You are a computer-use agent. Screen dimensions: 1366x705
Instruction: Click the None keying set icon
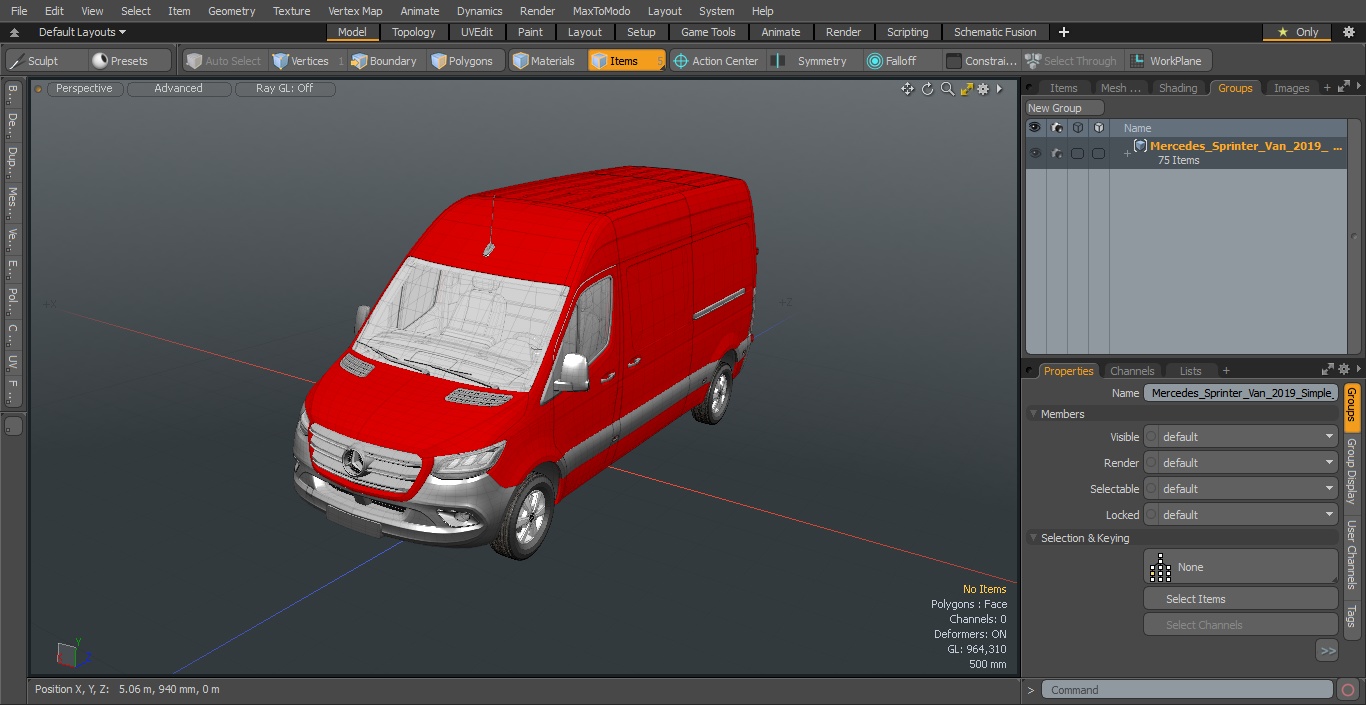[x=1160, y=567]
